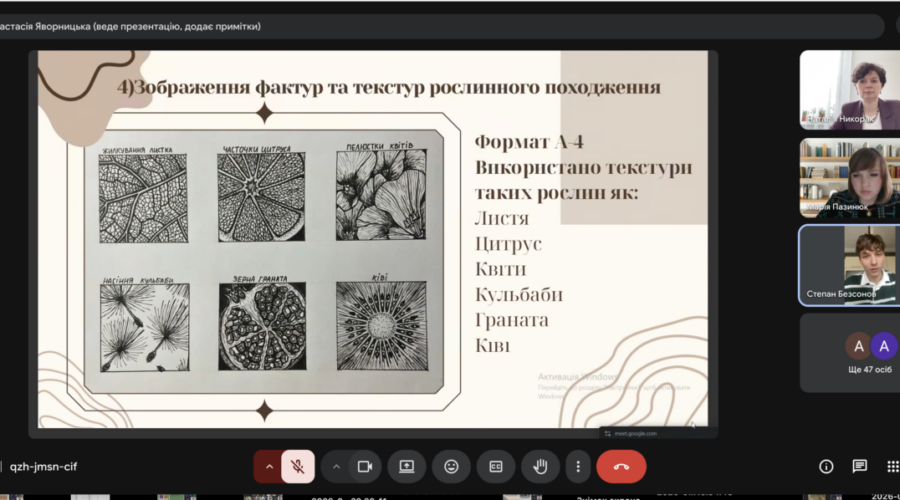The width and height of the screenshot is (900, 500).
Task: Click the dandelion seeds drawing on slide
Action: [x=145, y=328]
